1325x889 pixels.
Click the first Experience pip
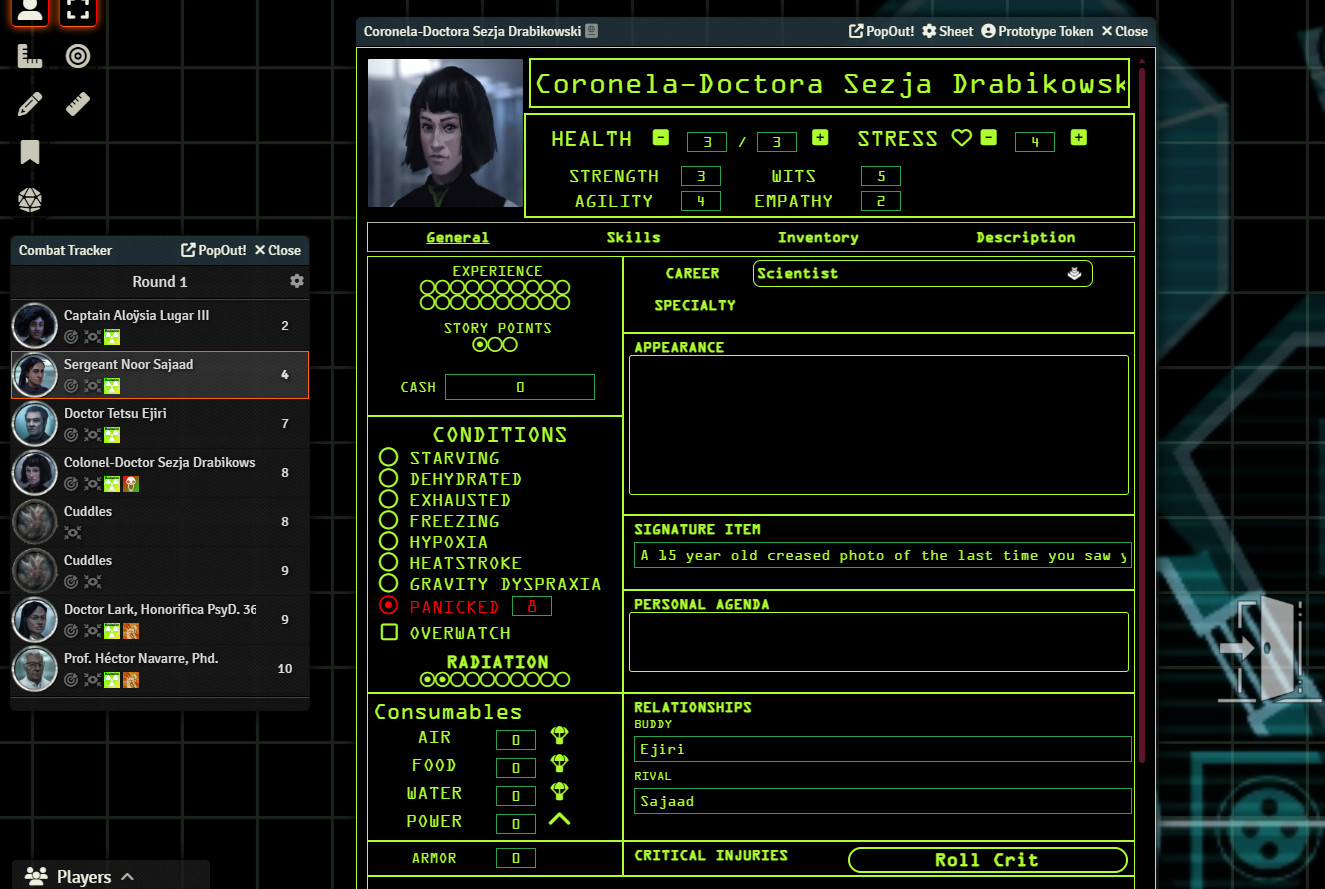(x=428, y=288)
